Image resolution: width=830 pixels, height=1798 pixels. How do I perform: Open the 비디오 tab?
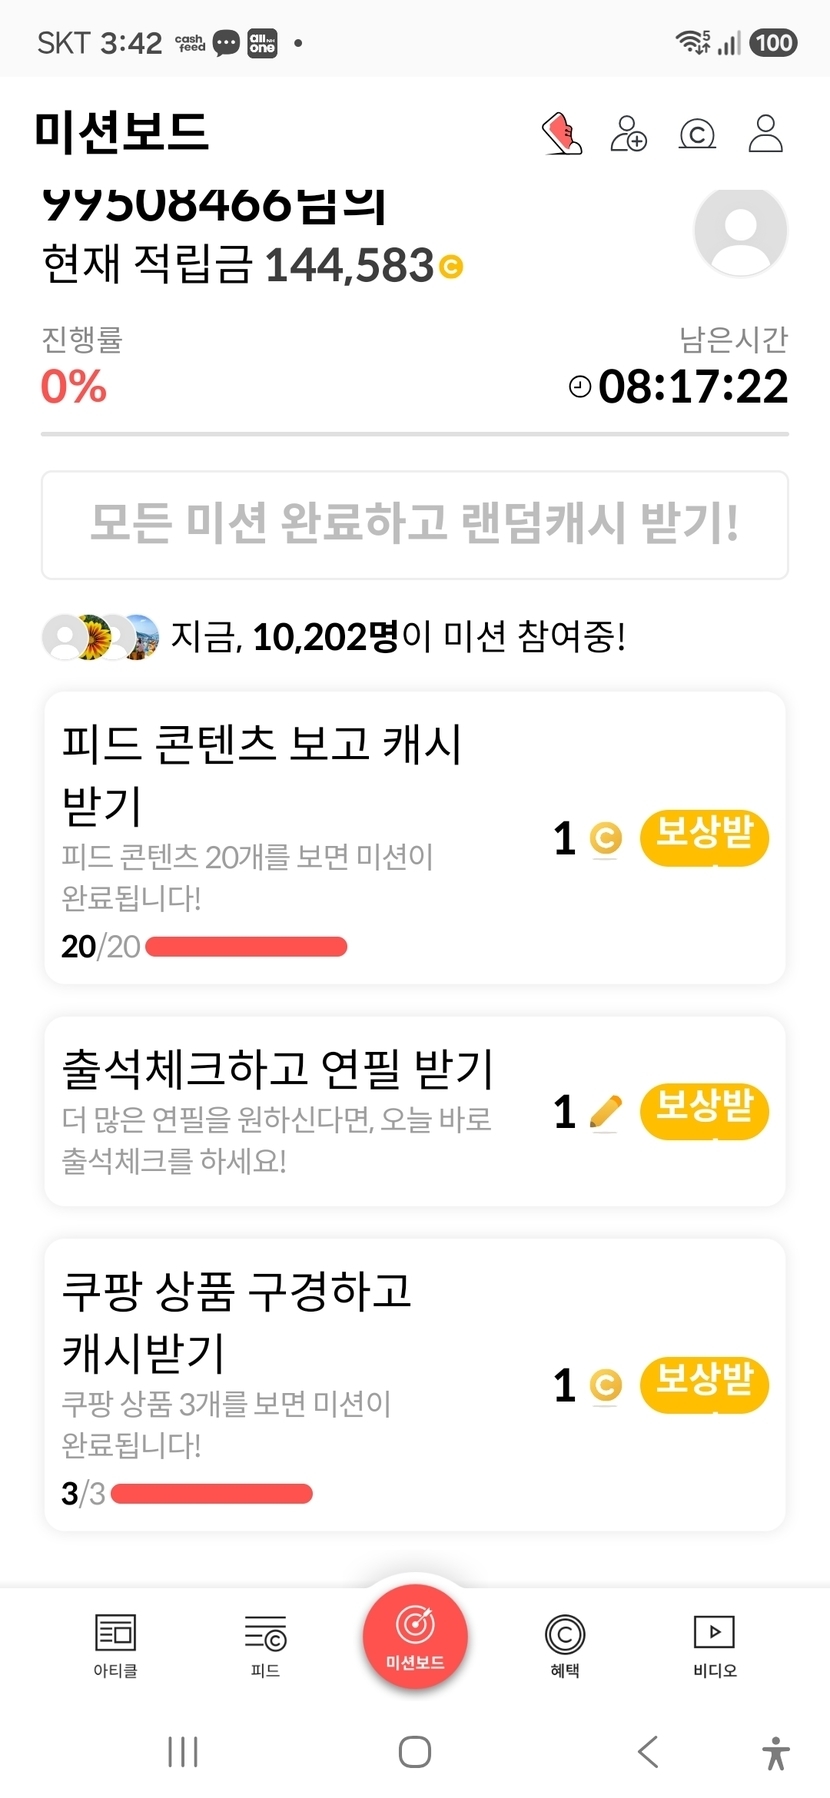click(715, 1647)
